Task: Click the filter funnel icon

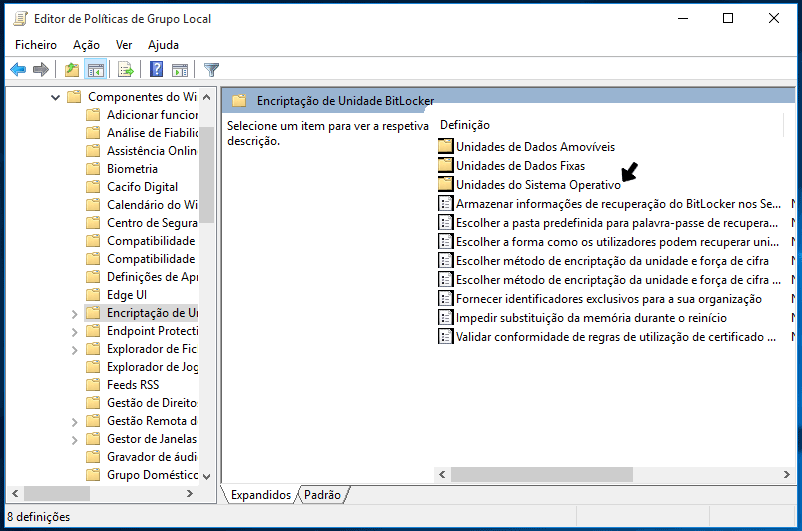Action: [x=211, y=69]
